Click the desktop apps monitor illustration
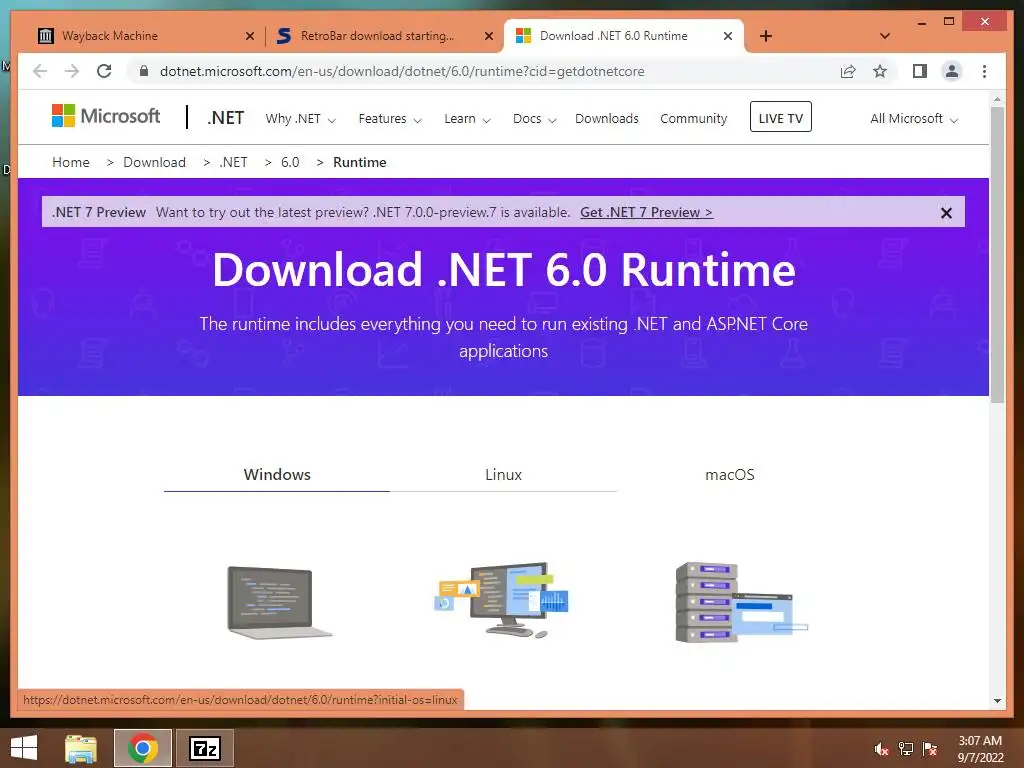1024x768 pixels. tap(502, 600)
